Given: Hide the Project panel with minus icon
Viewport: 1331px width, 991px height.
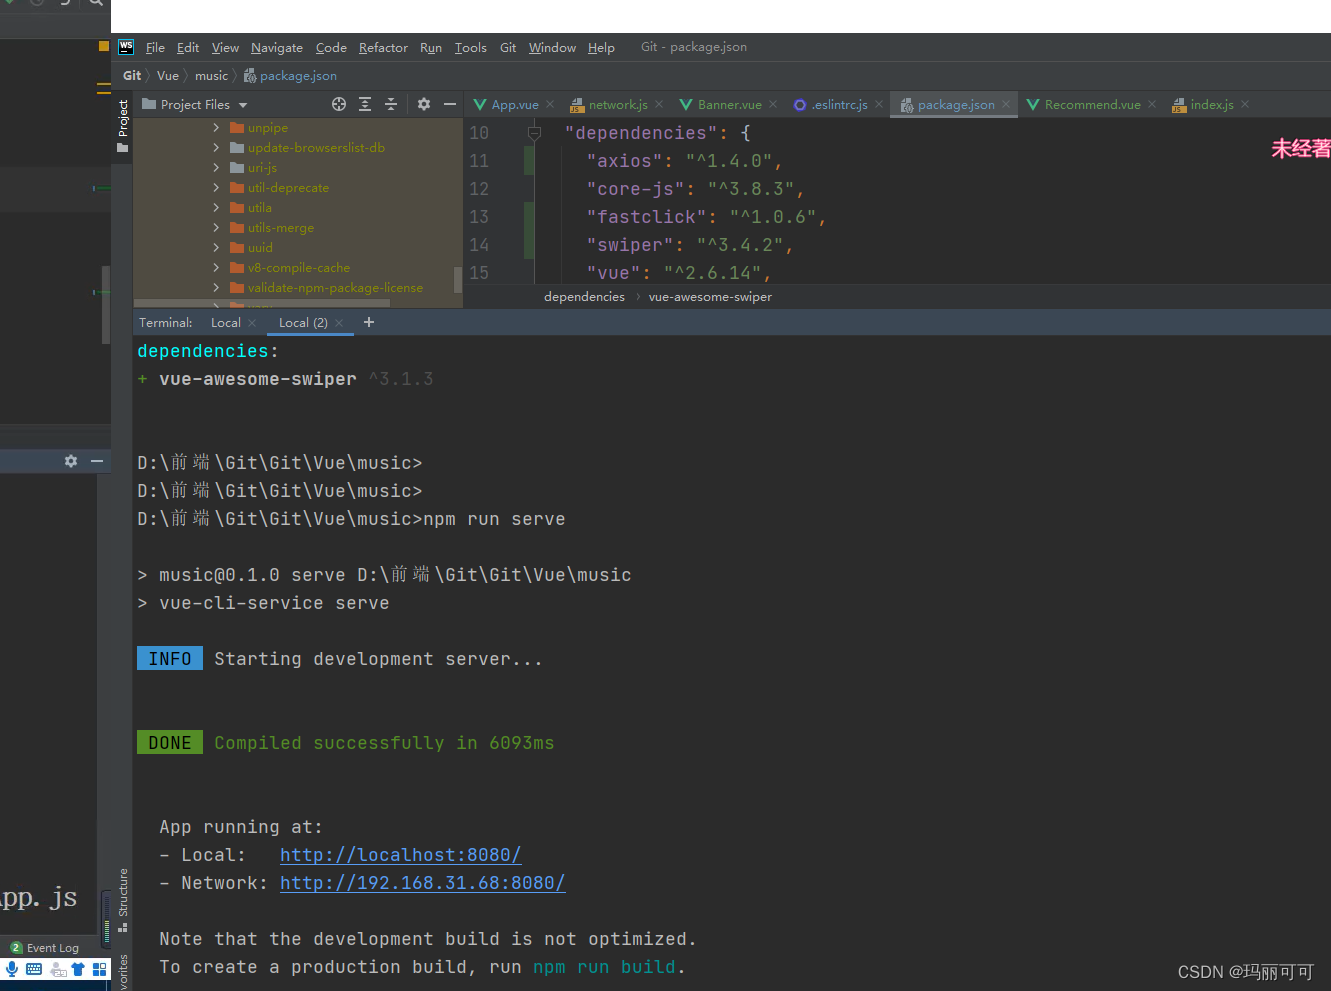Looking at the screenshot, I should click(450, 104).
